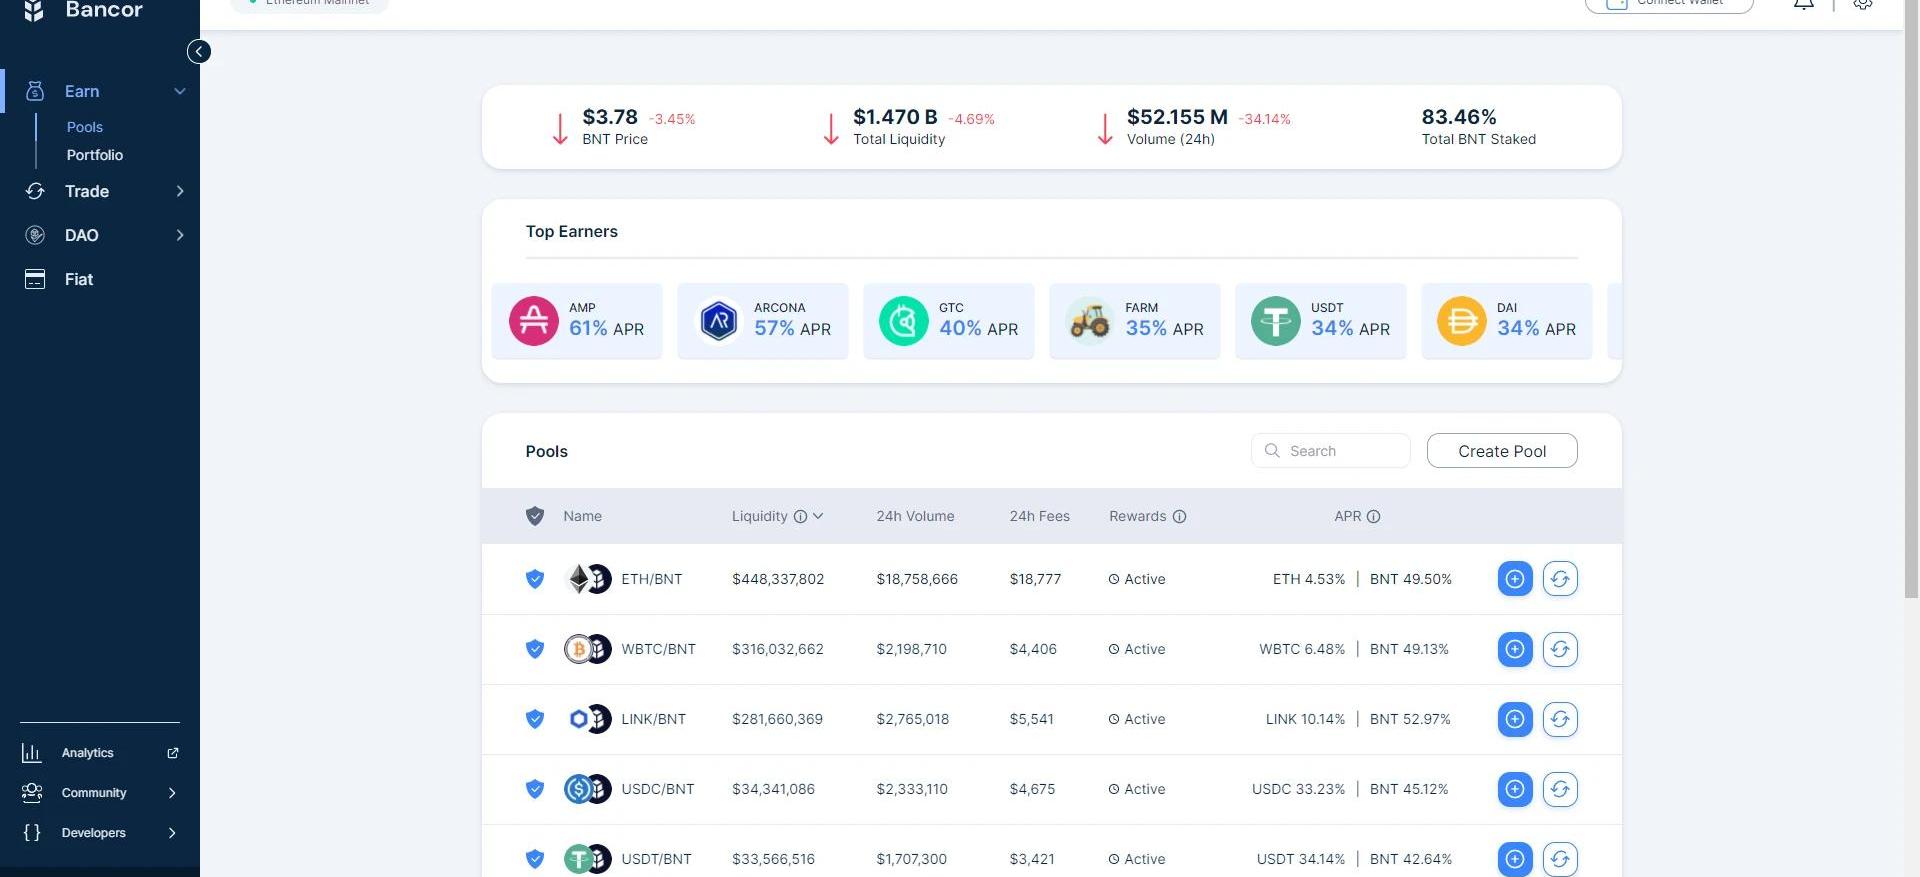
Task: Click the Trade swap icon
Action: (x=35, y=191)
